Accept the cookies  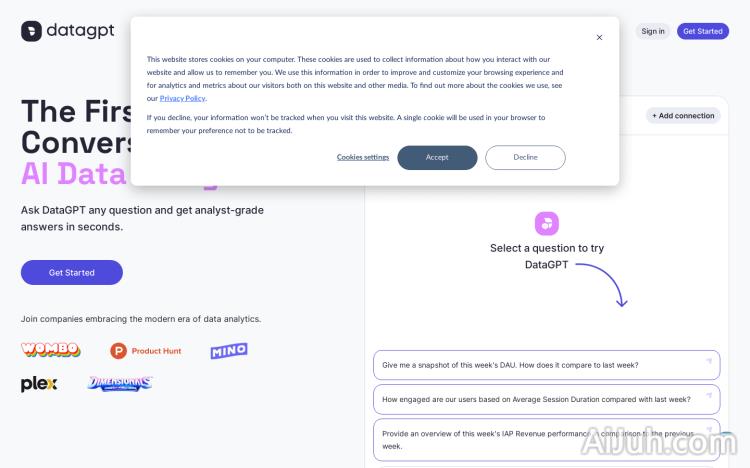437,157
